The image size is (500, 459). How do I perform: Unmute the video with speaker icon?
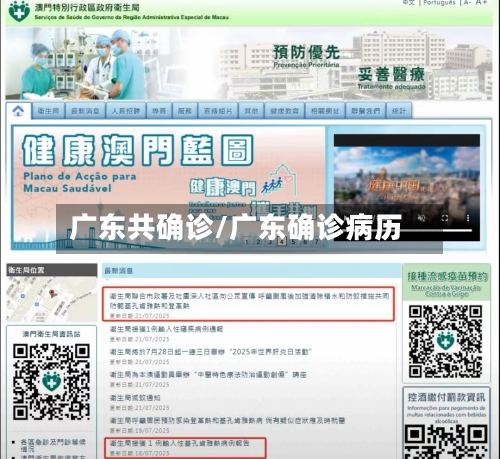point(421,218)
